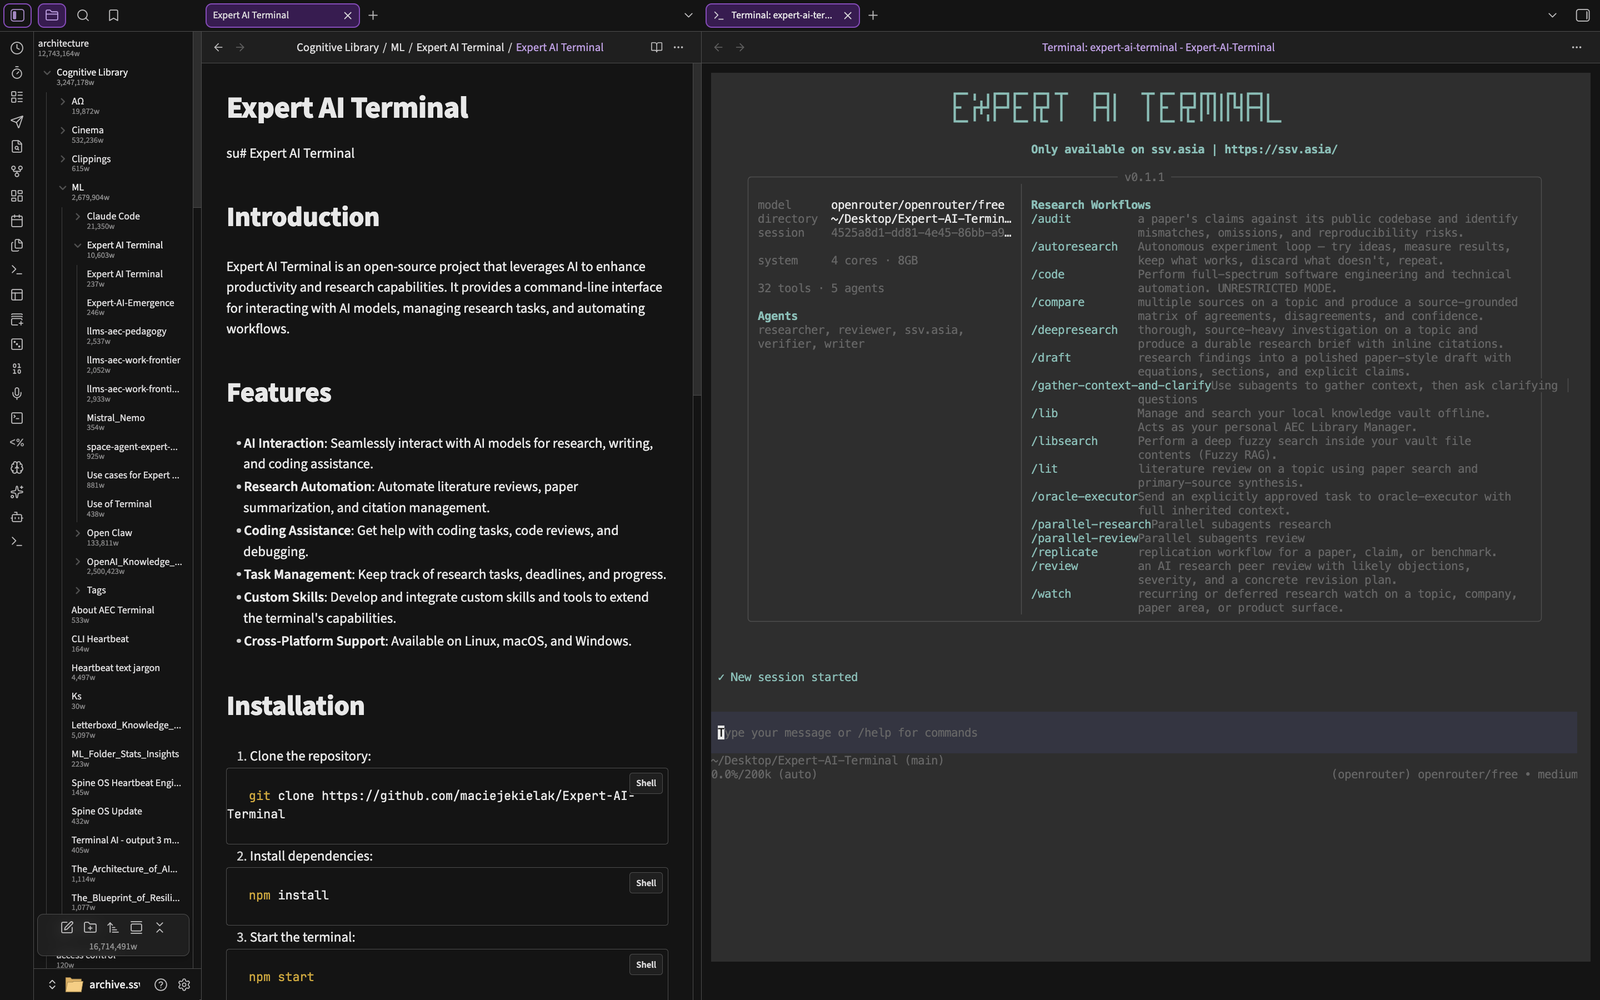Click the terminal prompt icon below templates icon
1600x1000 pixels.
pyautogui.click(x=16, y=270)
